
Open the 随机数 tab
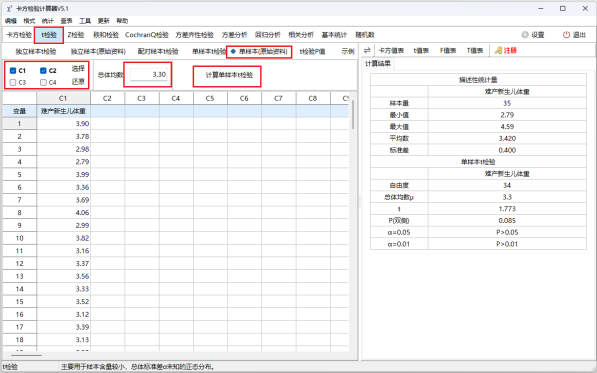[365, 35]
